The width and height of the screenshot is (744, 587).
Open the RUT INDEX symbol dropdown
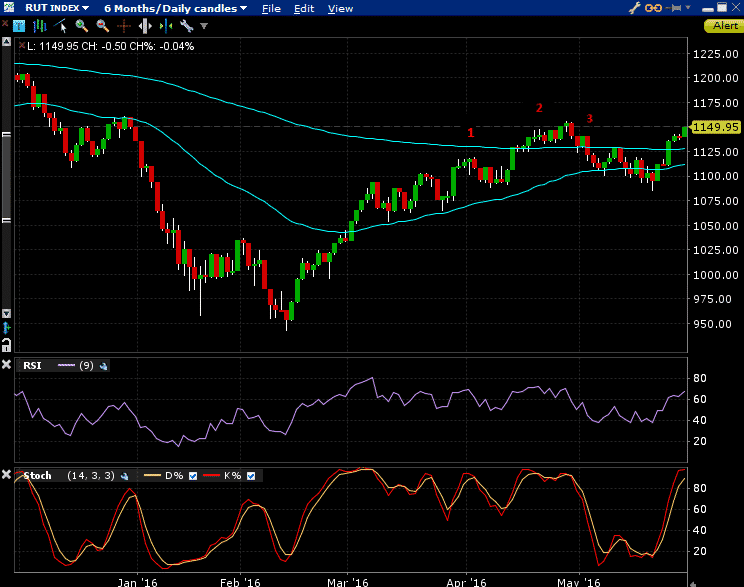click(57, 8)
